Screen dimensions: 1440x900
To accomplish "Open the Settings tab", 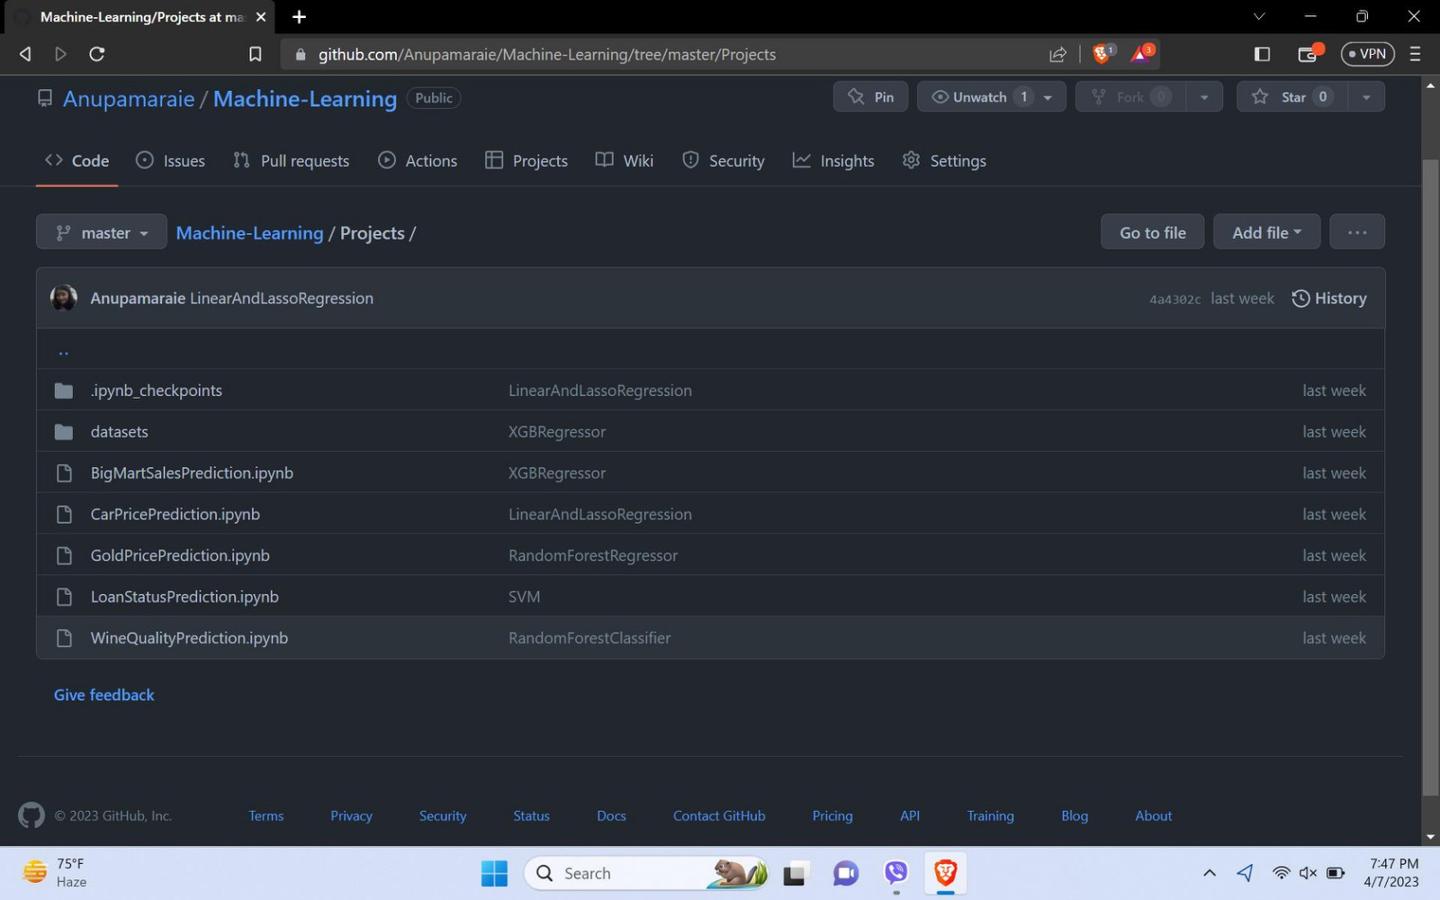I will tap(944, 160).
